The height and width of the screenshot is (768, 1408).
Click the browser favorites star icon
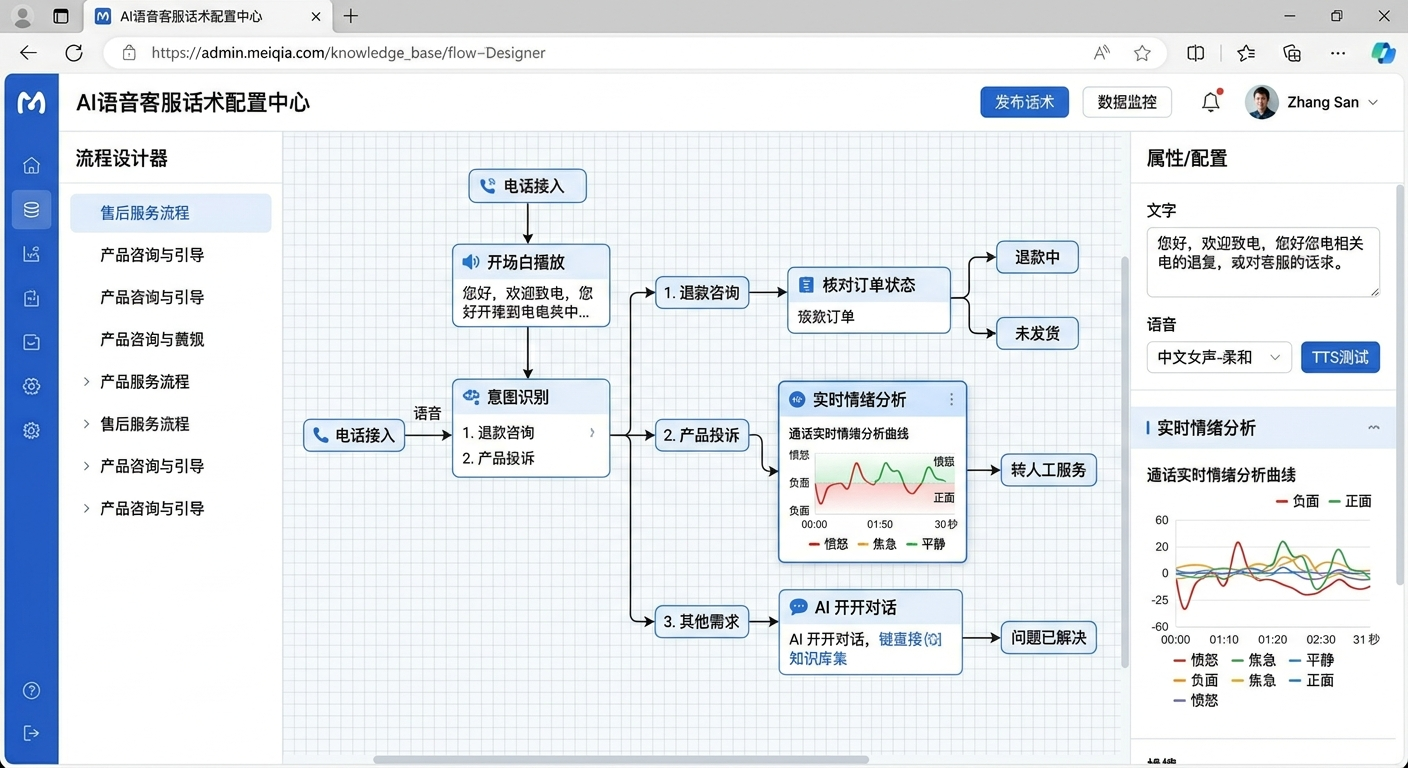pyautogui.click(x=1142, y=53)
